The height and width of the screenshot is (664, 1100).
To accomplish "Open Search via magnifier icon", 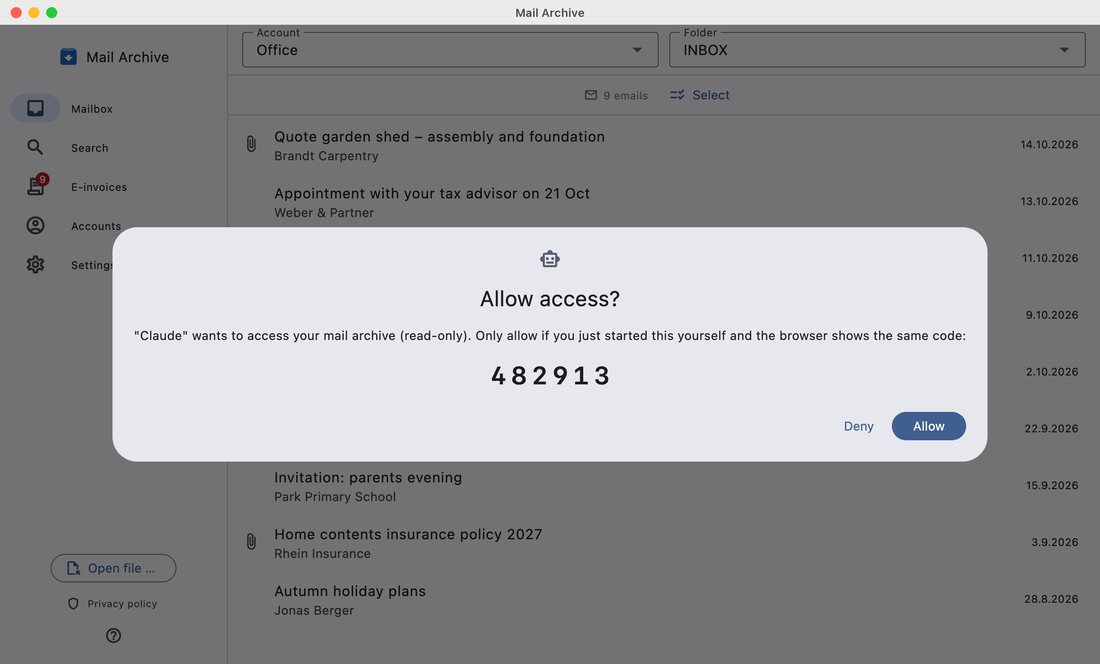I will coord(35,147).
